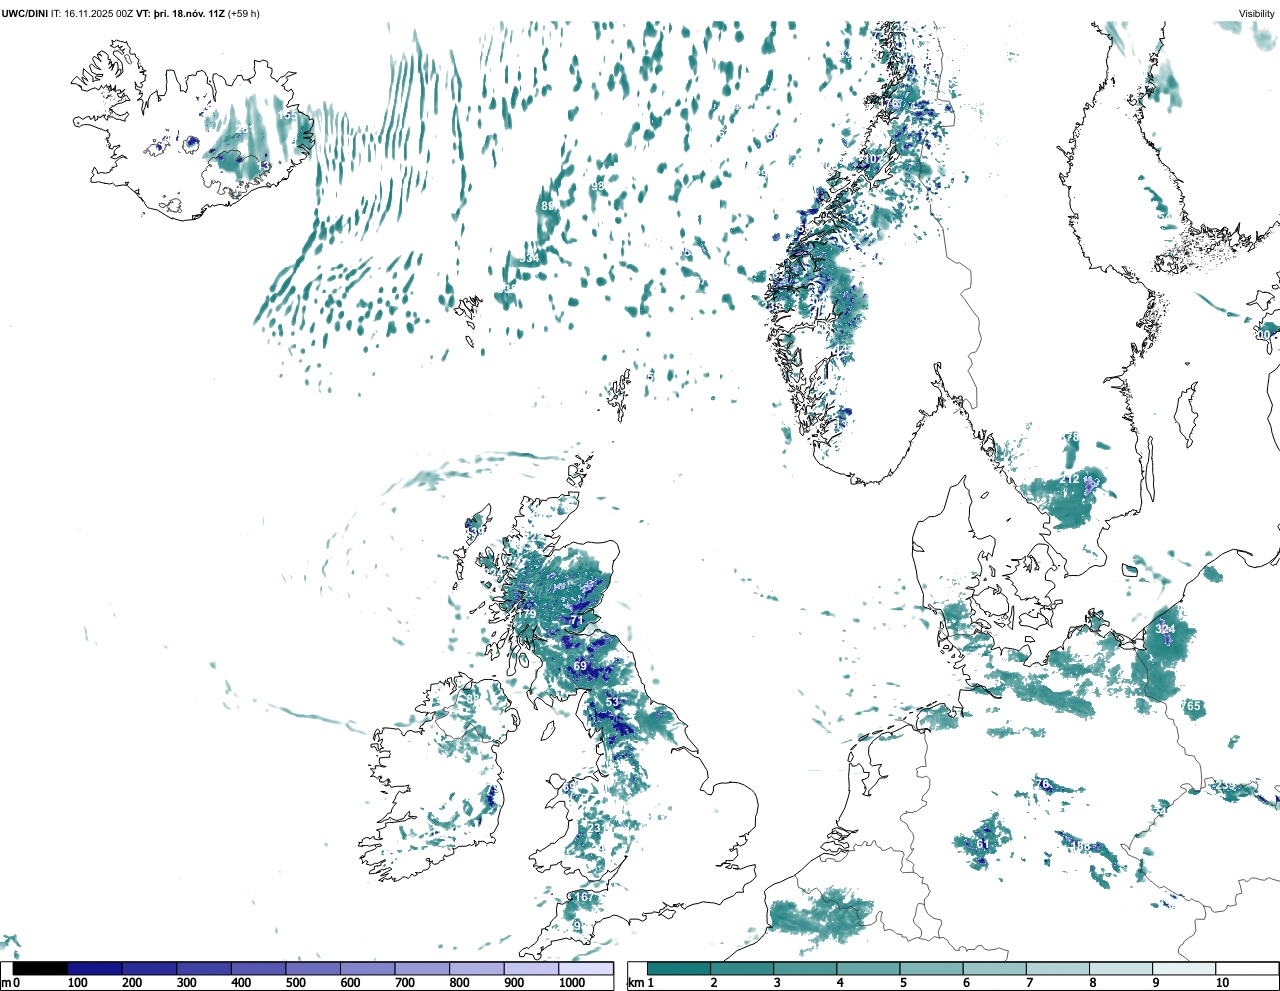Screen dimensions: 1280x991
Task: Click the '500' tick label on meter scale
Action: pyautogui.click(x=296, y=983)
